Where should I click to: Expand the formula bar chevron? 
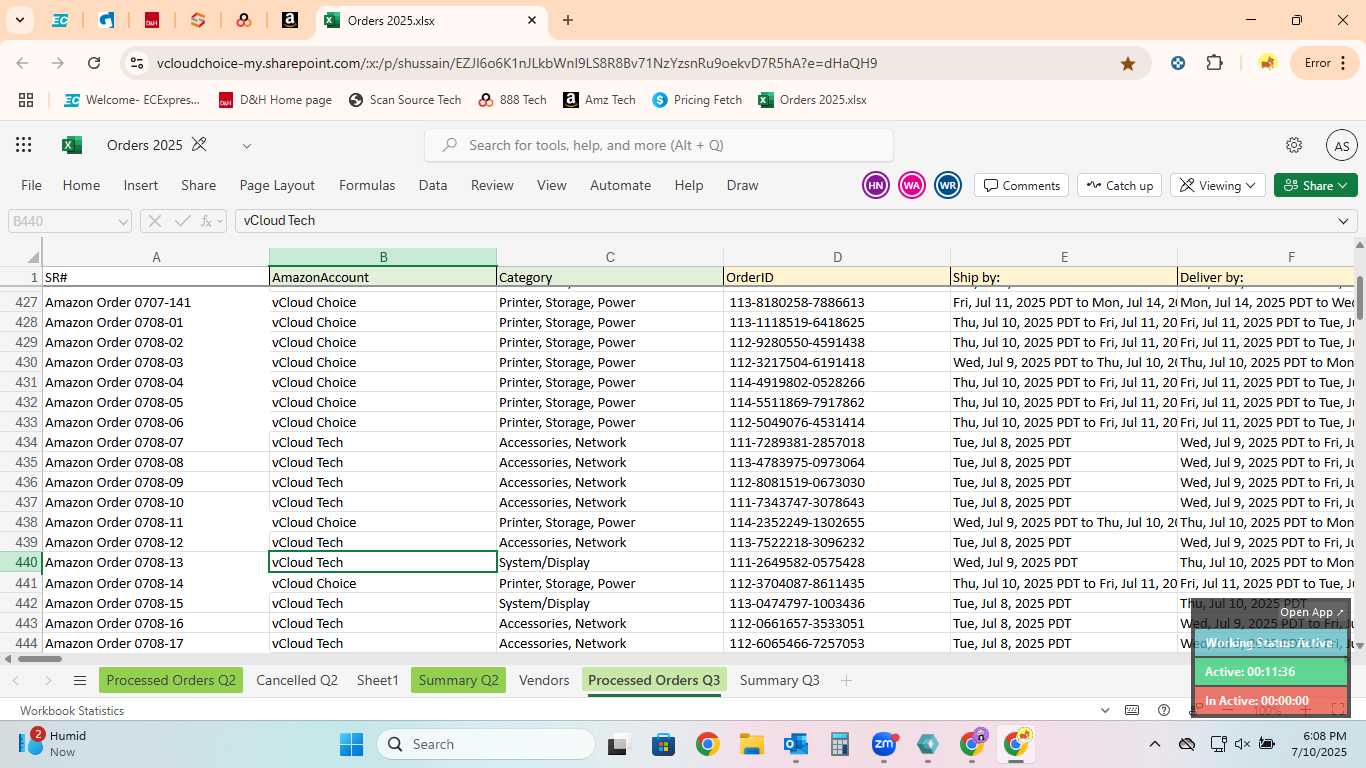1343,221
